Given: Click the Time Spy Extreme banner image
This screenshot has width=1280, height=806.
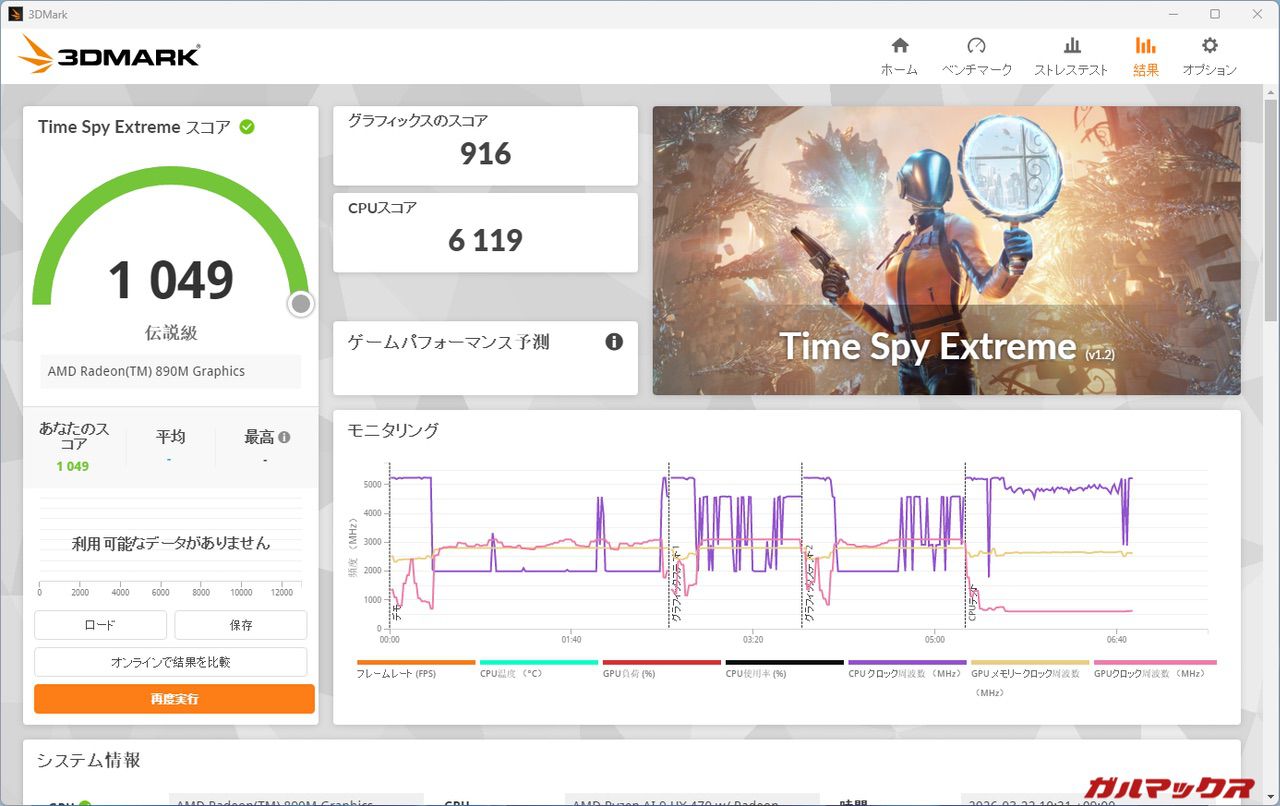Looking at the screenshot, I should (x=946, y=250).
